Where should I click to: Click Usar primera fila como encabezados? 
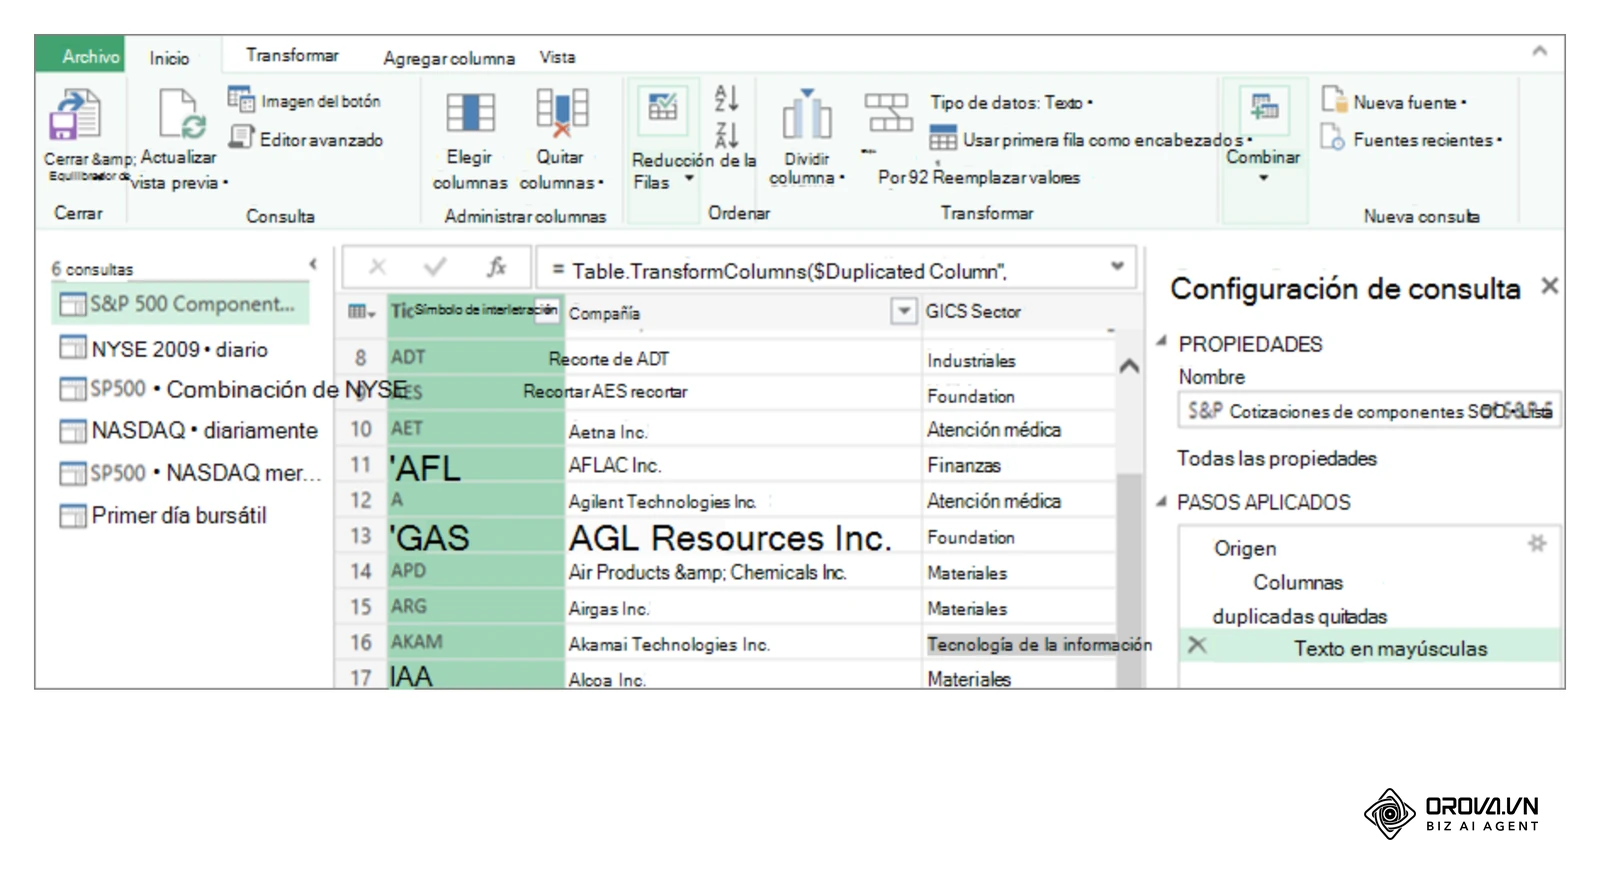point(1090,140)
